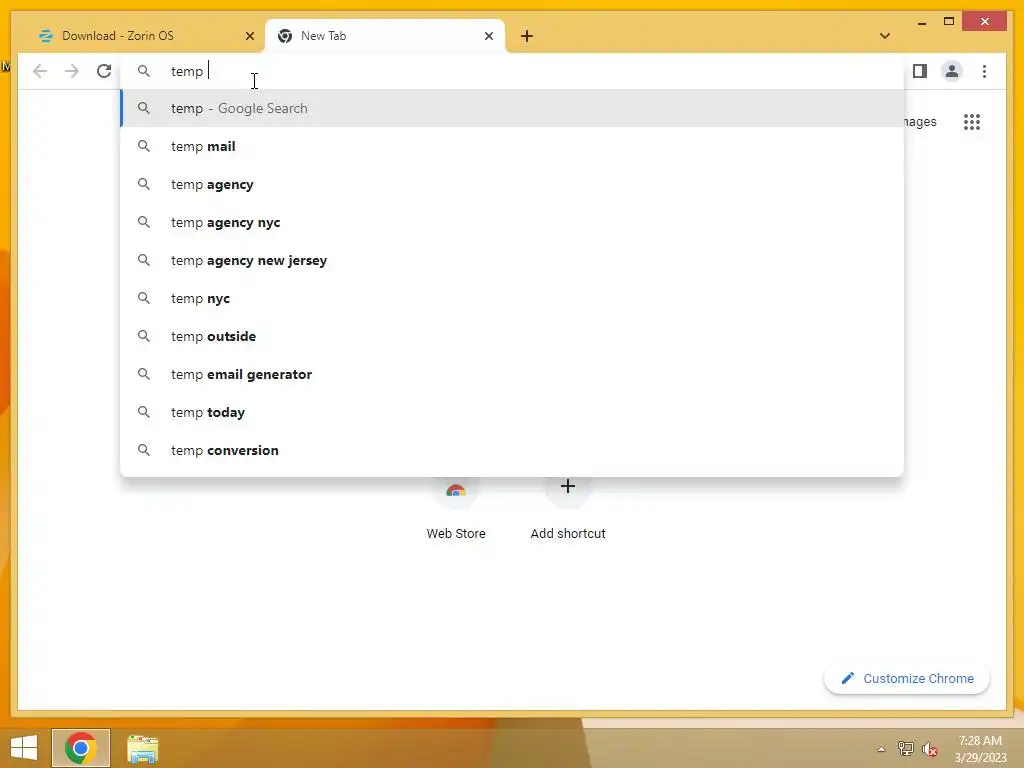Image resolution: width=1024 pixels, height=768 pixels.
Task: Pick temp email generator suggestion
Action: (x=512, y=374)
